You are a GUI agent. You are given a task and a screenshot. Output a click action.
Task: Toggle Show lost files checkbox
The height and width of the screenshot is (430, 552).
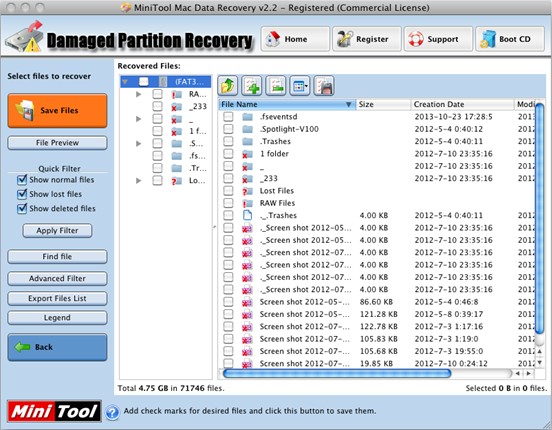pos(22,194)
